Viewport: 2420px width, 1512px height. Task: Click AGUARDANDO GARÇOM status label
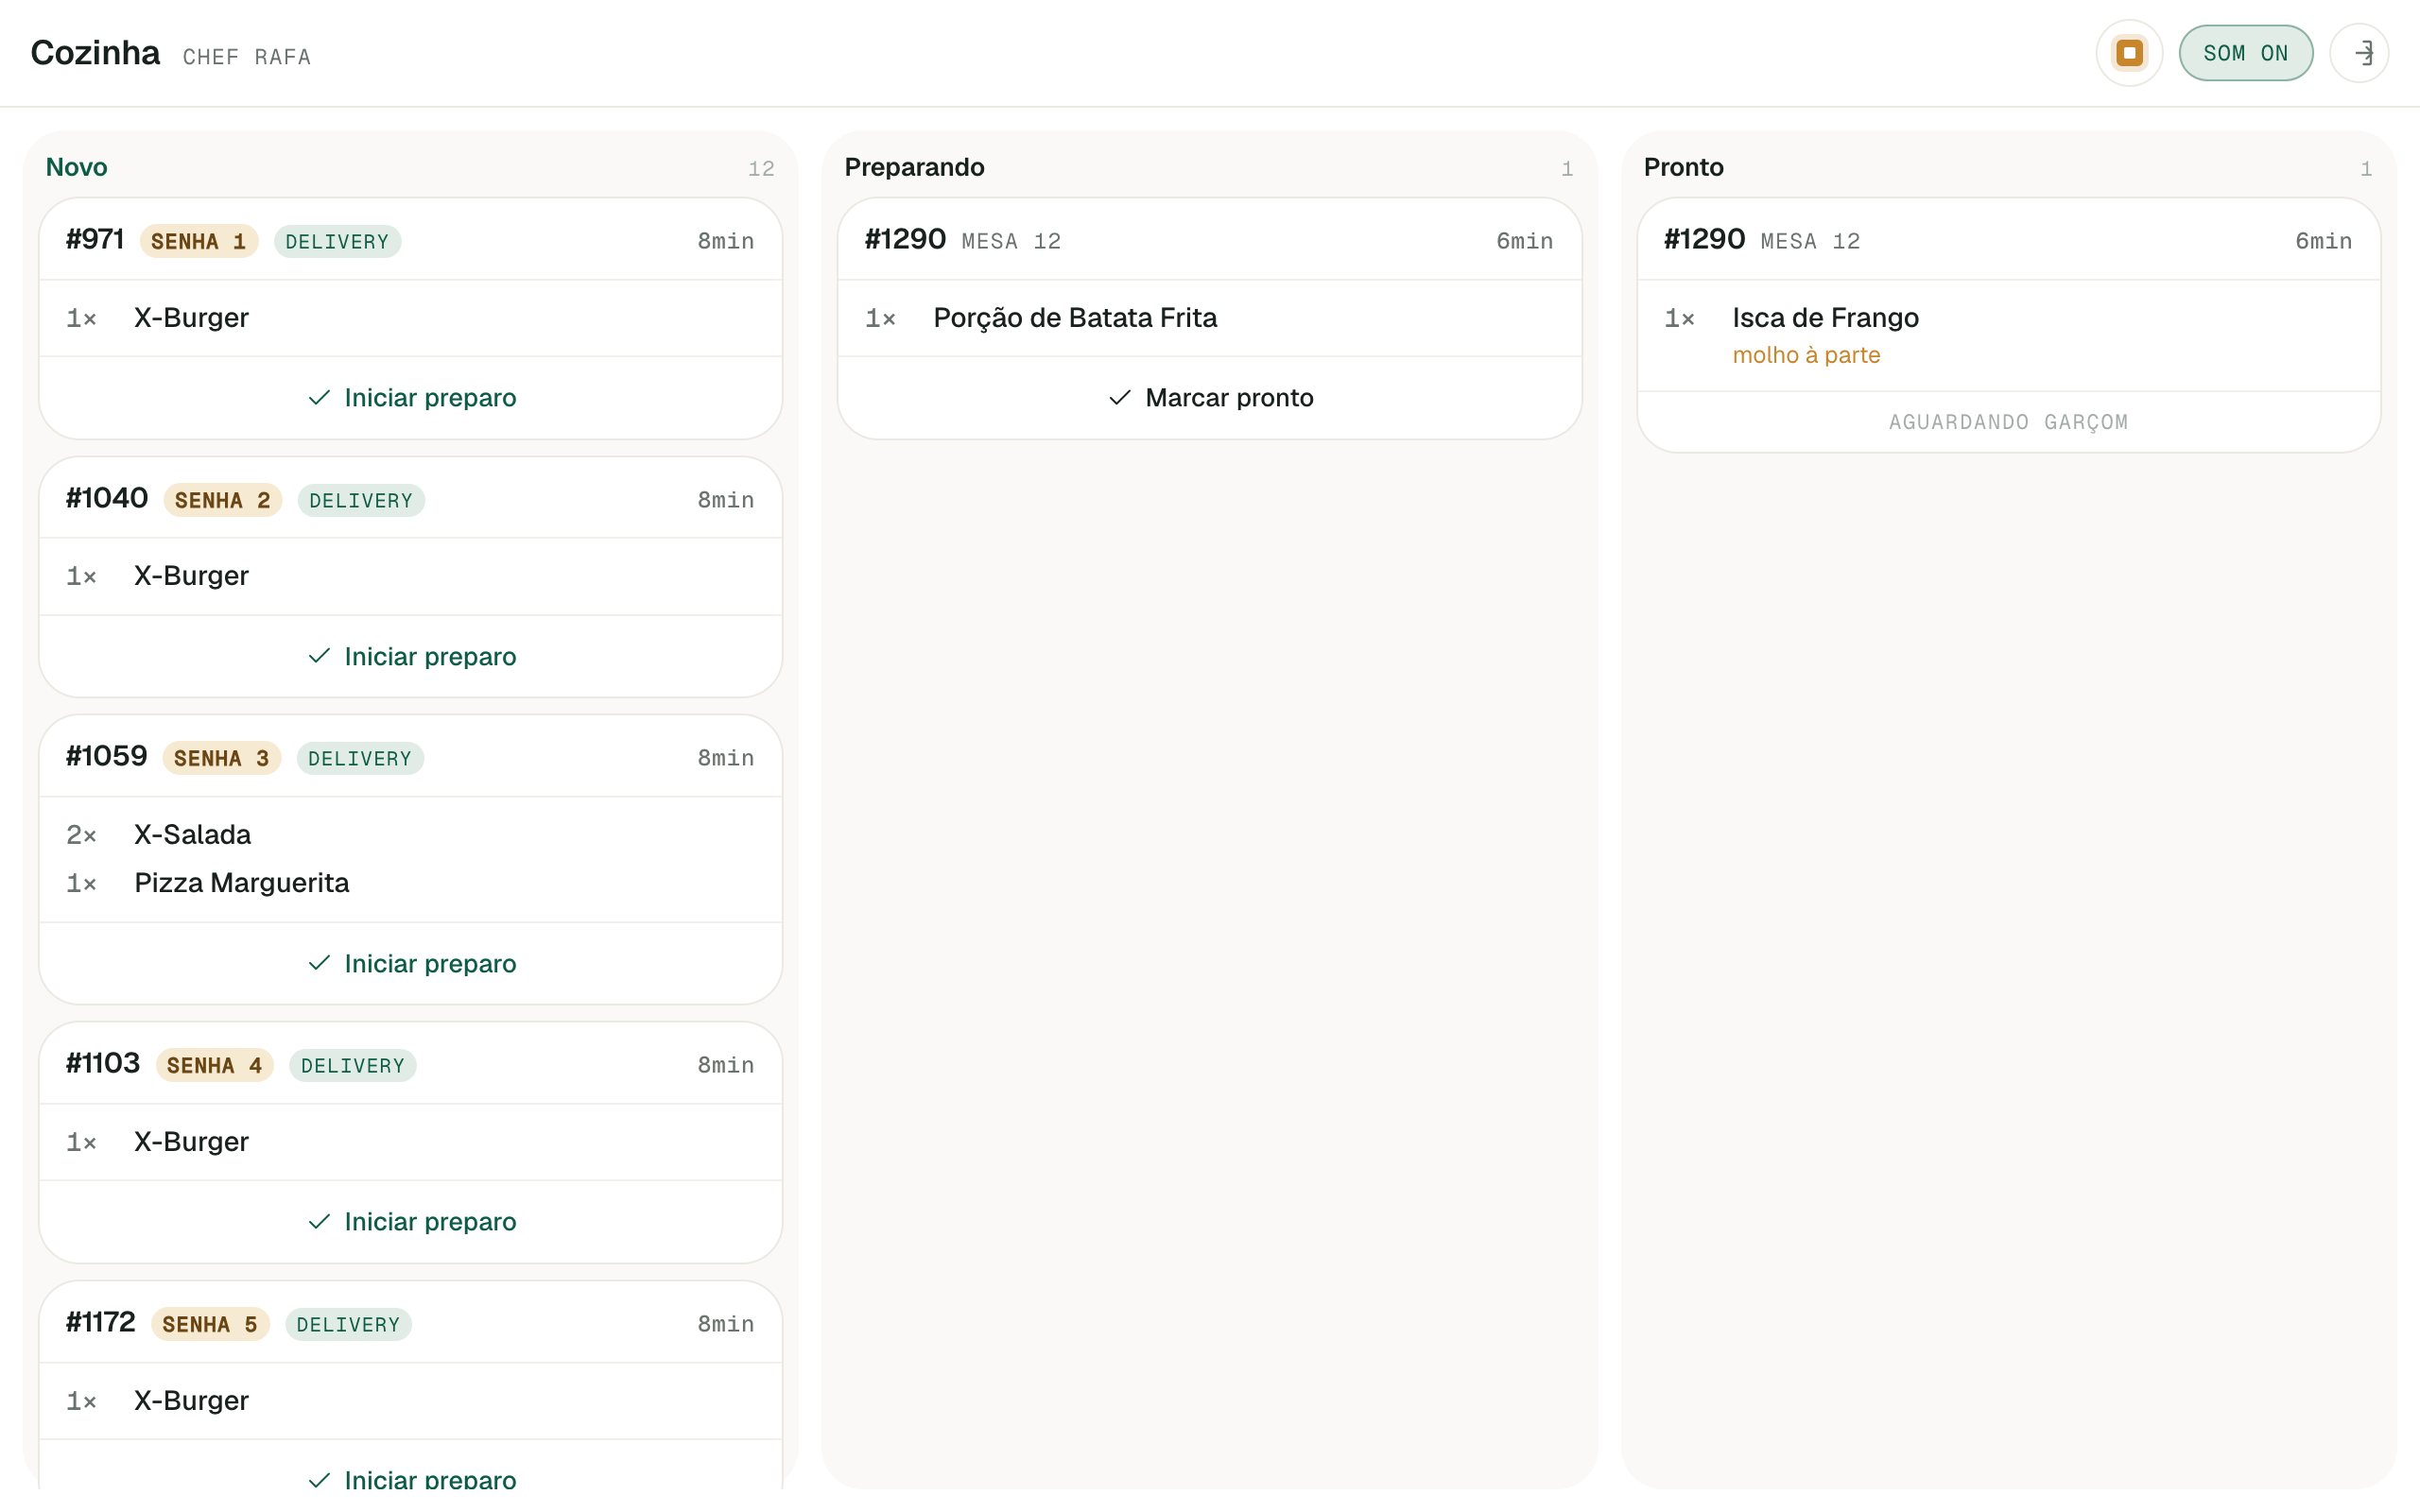click(2008, 422)
